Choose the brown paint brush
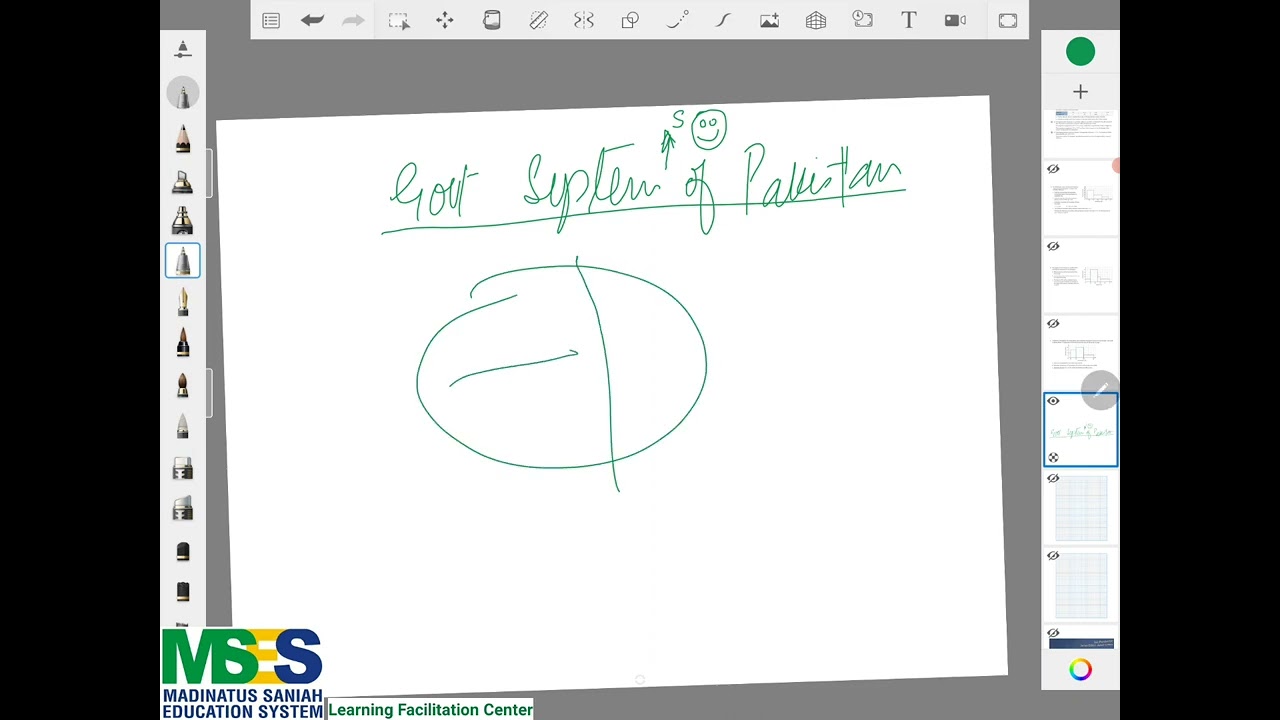1280x720 pixels. click(183, 385)
